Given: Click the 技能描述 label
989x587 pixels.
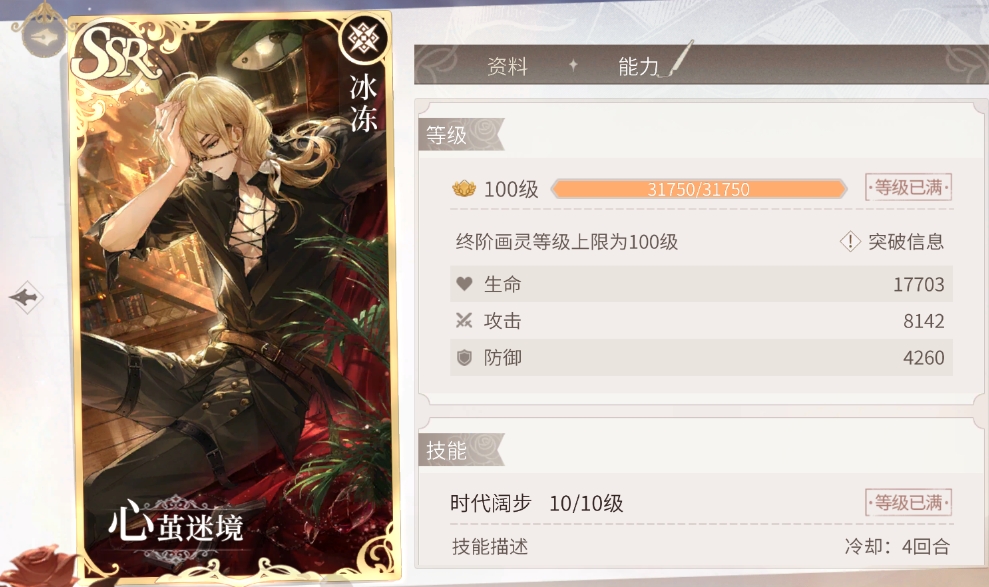Looking at the screenshot, I should 490,546.
